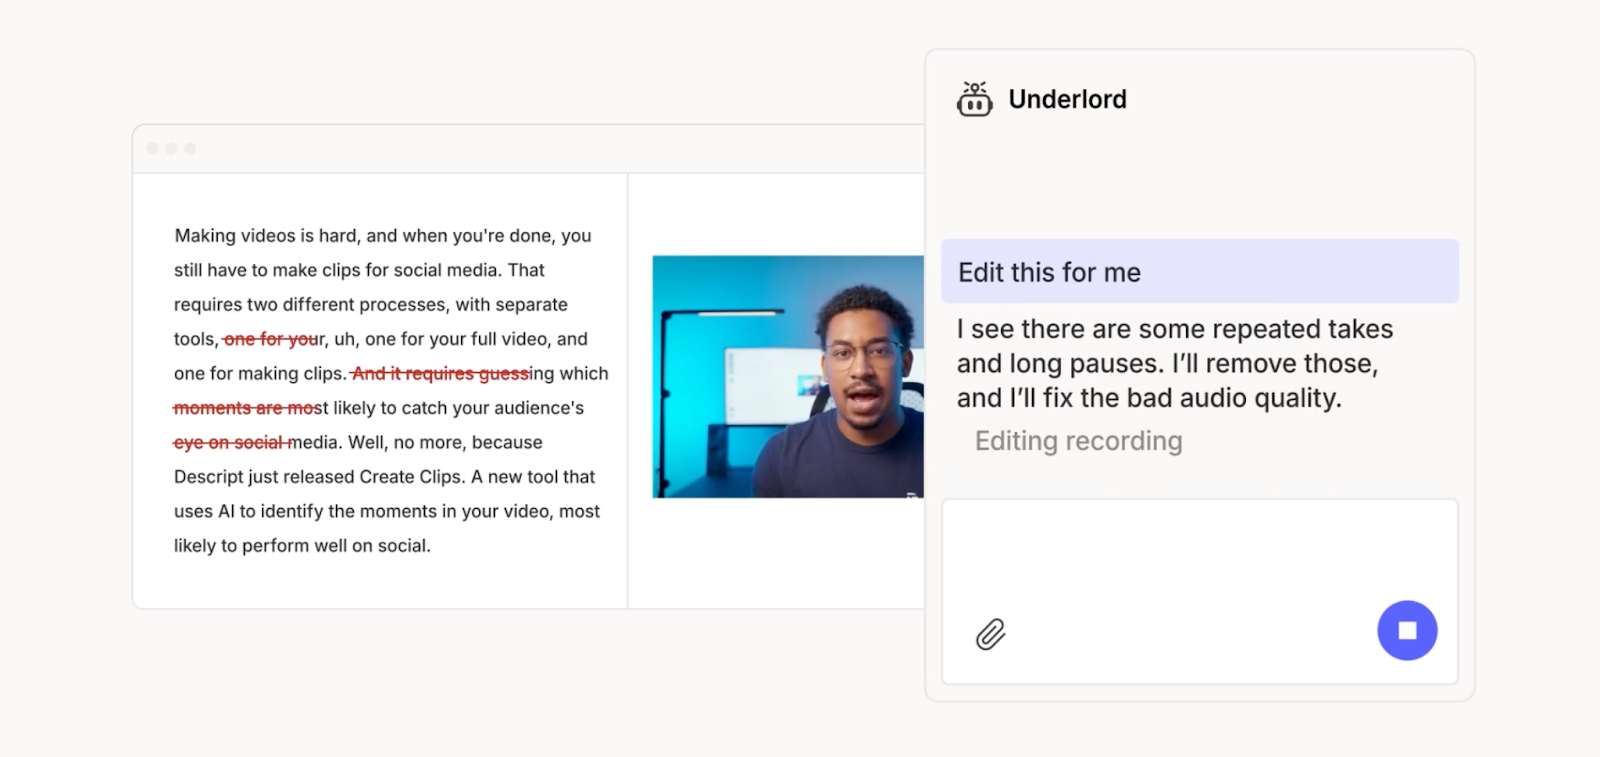Click the struck-through 'eye on social' text
The width and height of the screenshot is (1600, 757).
click(x=231, y=442)
